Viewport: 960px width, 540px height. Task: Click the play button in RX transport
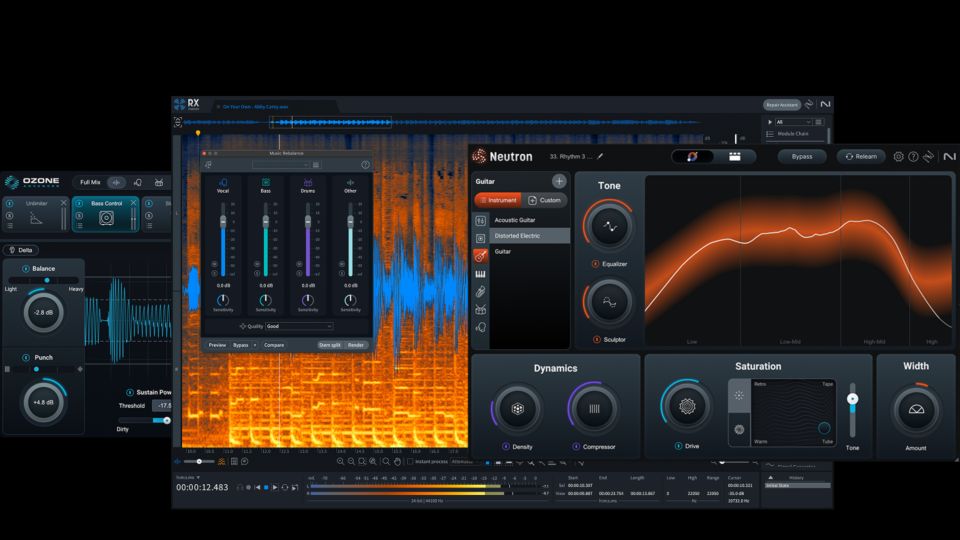[x=275, y=487]
